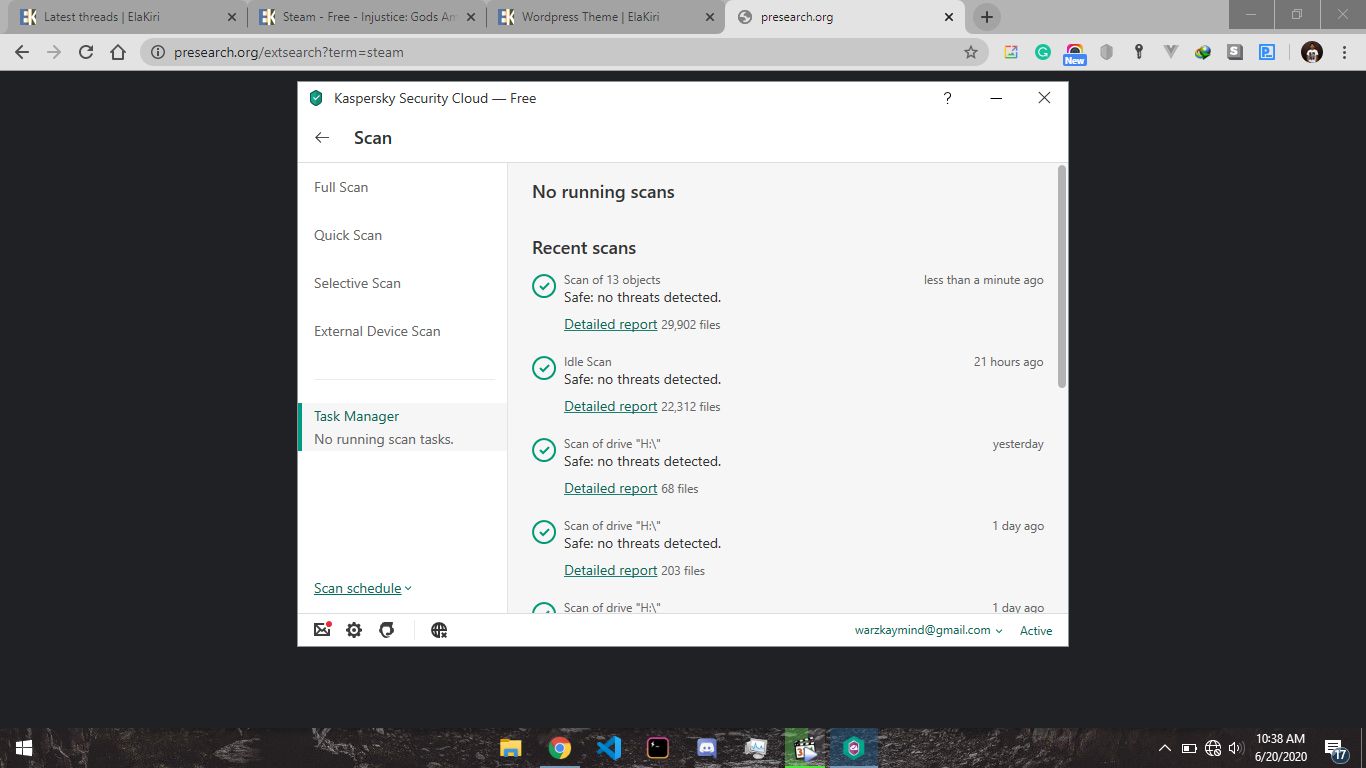Click the Kaspersky shield logo in title bar
This screenshot has width=1366, height=768.
316,98
